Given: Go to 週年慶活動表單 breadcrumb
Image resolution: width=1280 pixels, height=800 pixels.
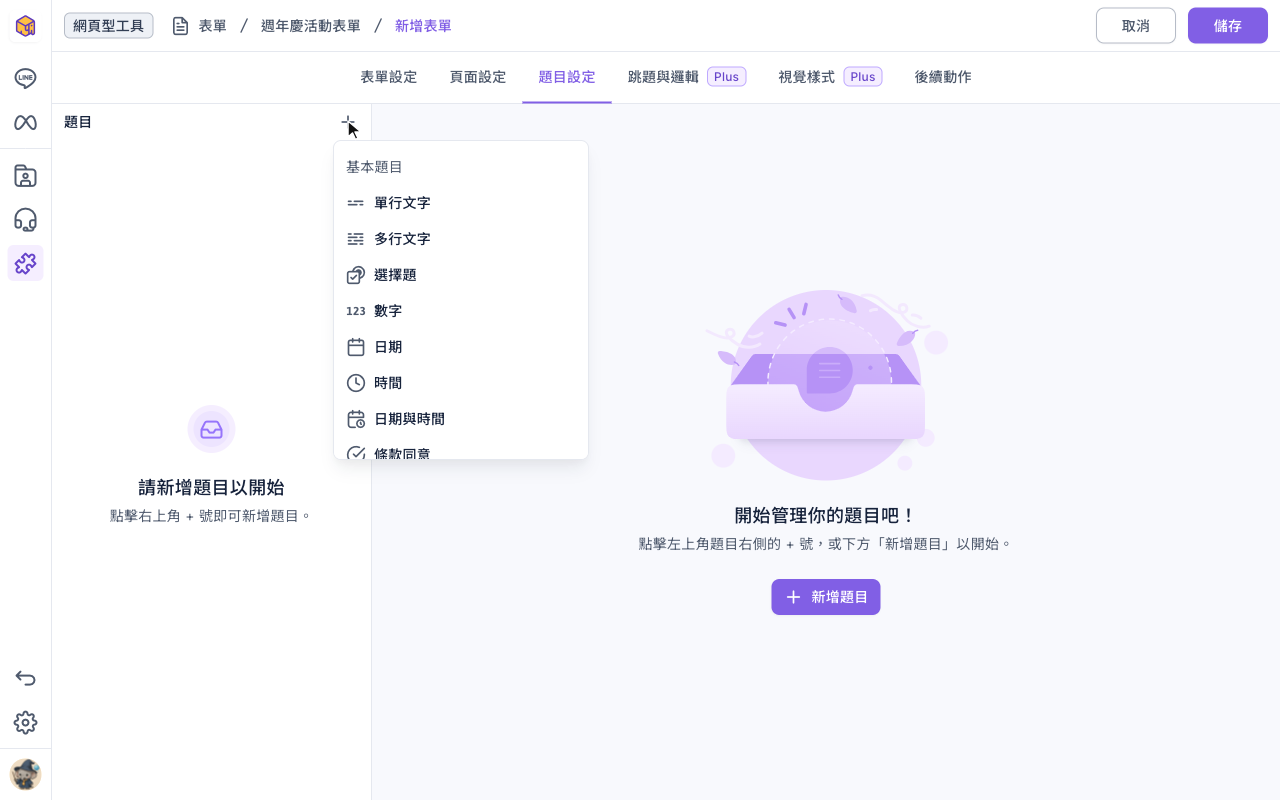Looking at the screenshot, I should 310,26.
